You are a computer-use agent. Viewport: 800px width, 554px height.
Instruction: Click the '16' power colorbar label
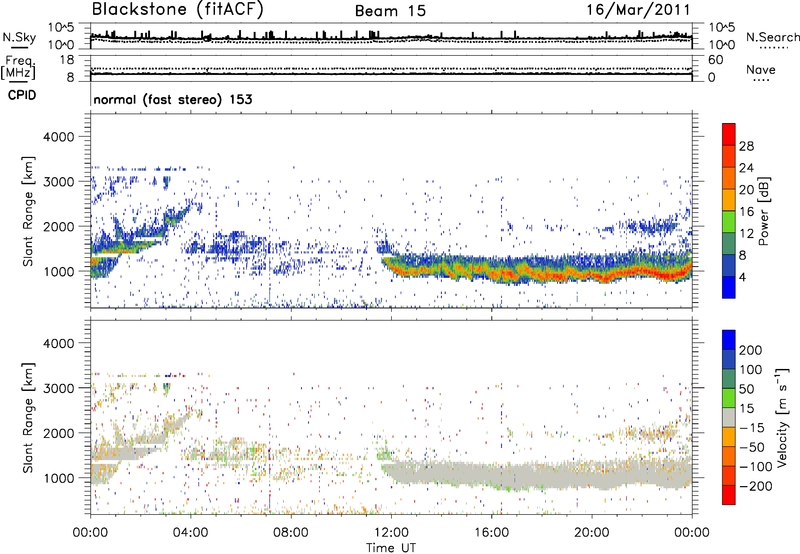[746, 212]
